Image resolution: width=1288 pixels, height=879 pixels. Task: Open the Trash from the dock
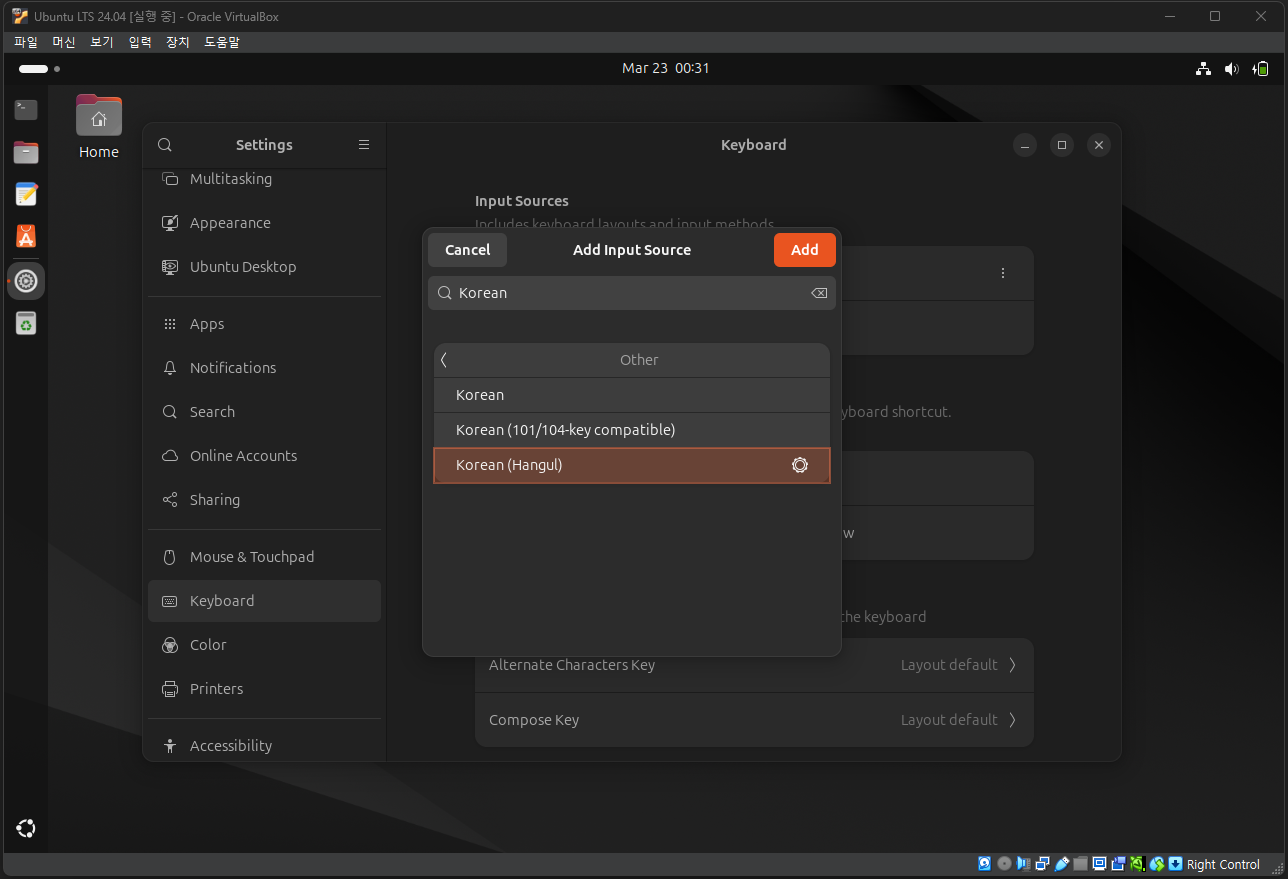pyautogui.click(x=26, y=323)
